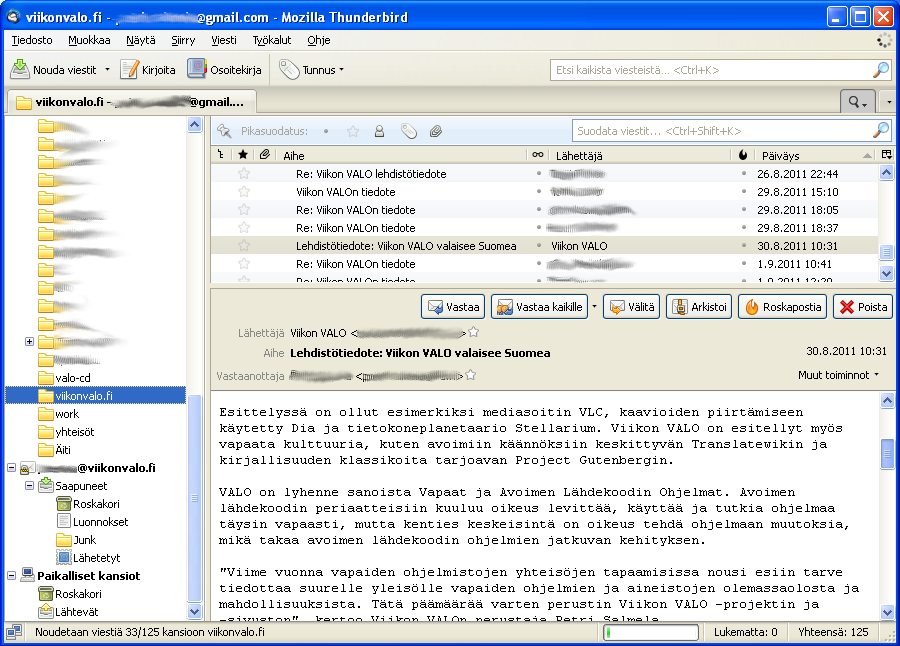
Task: Collapse the @viikonvalo.fi account tree
Action: [x=11, y=467]
